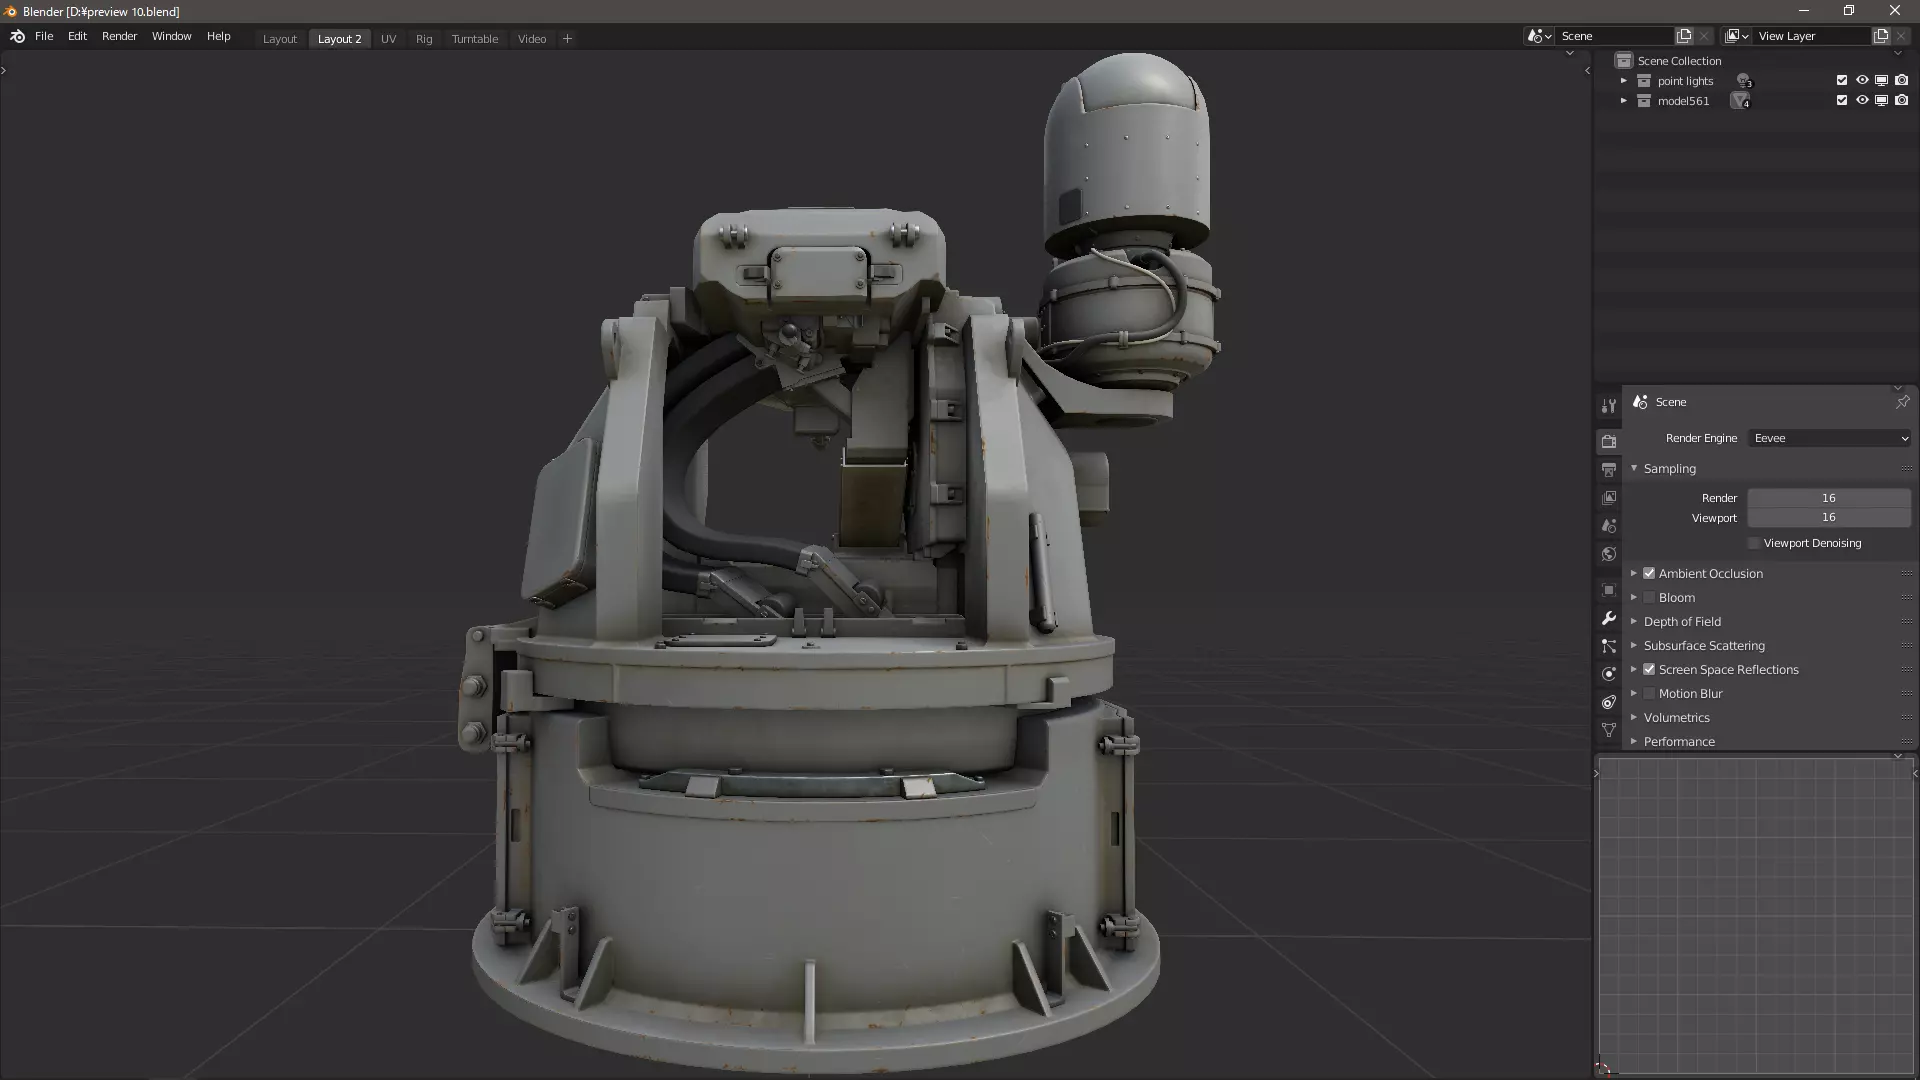Click the new view layer duplicate icon
This screenshot has height=1080, width=1920.
(1881, 36)
